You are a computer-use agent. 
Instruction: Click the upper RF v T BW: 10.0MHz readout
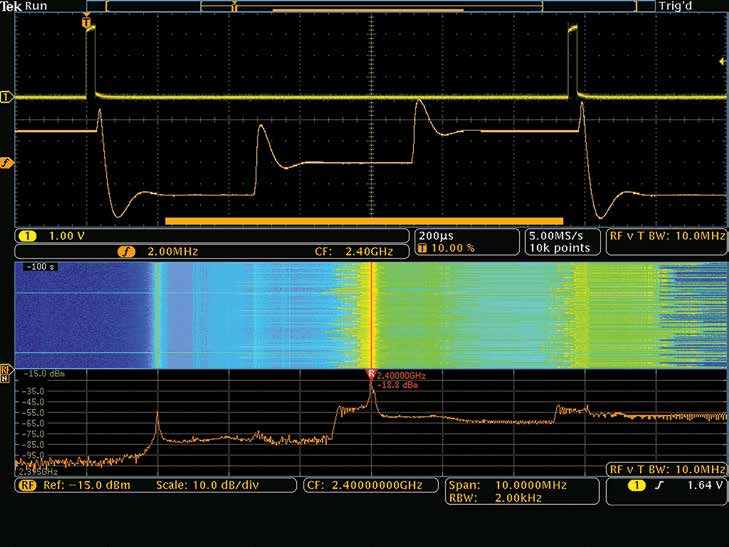[666, 237]
